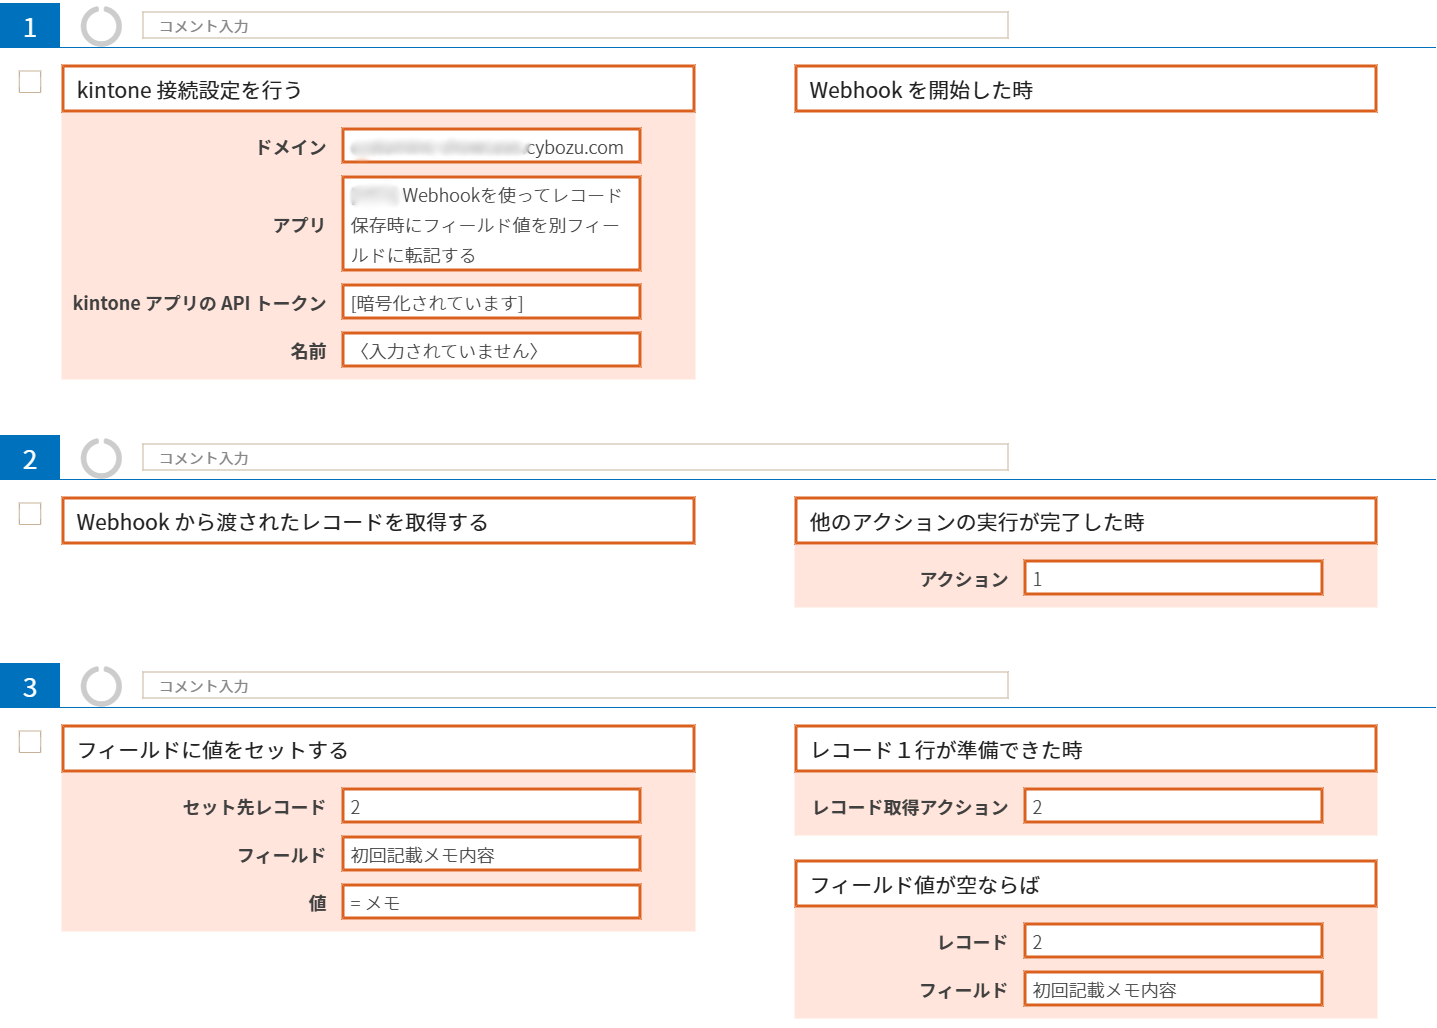Click the フィールド field under フィールド値が空ならば

(x=1173, y=989)
